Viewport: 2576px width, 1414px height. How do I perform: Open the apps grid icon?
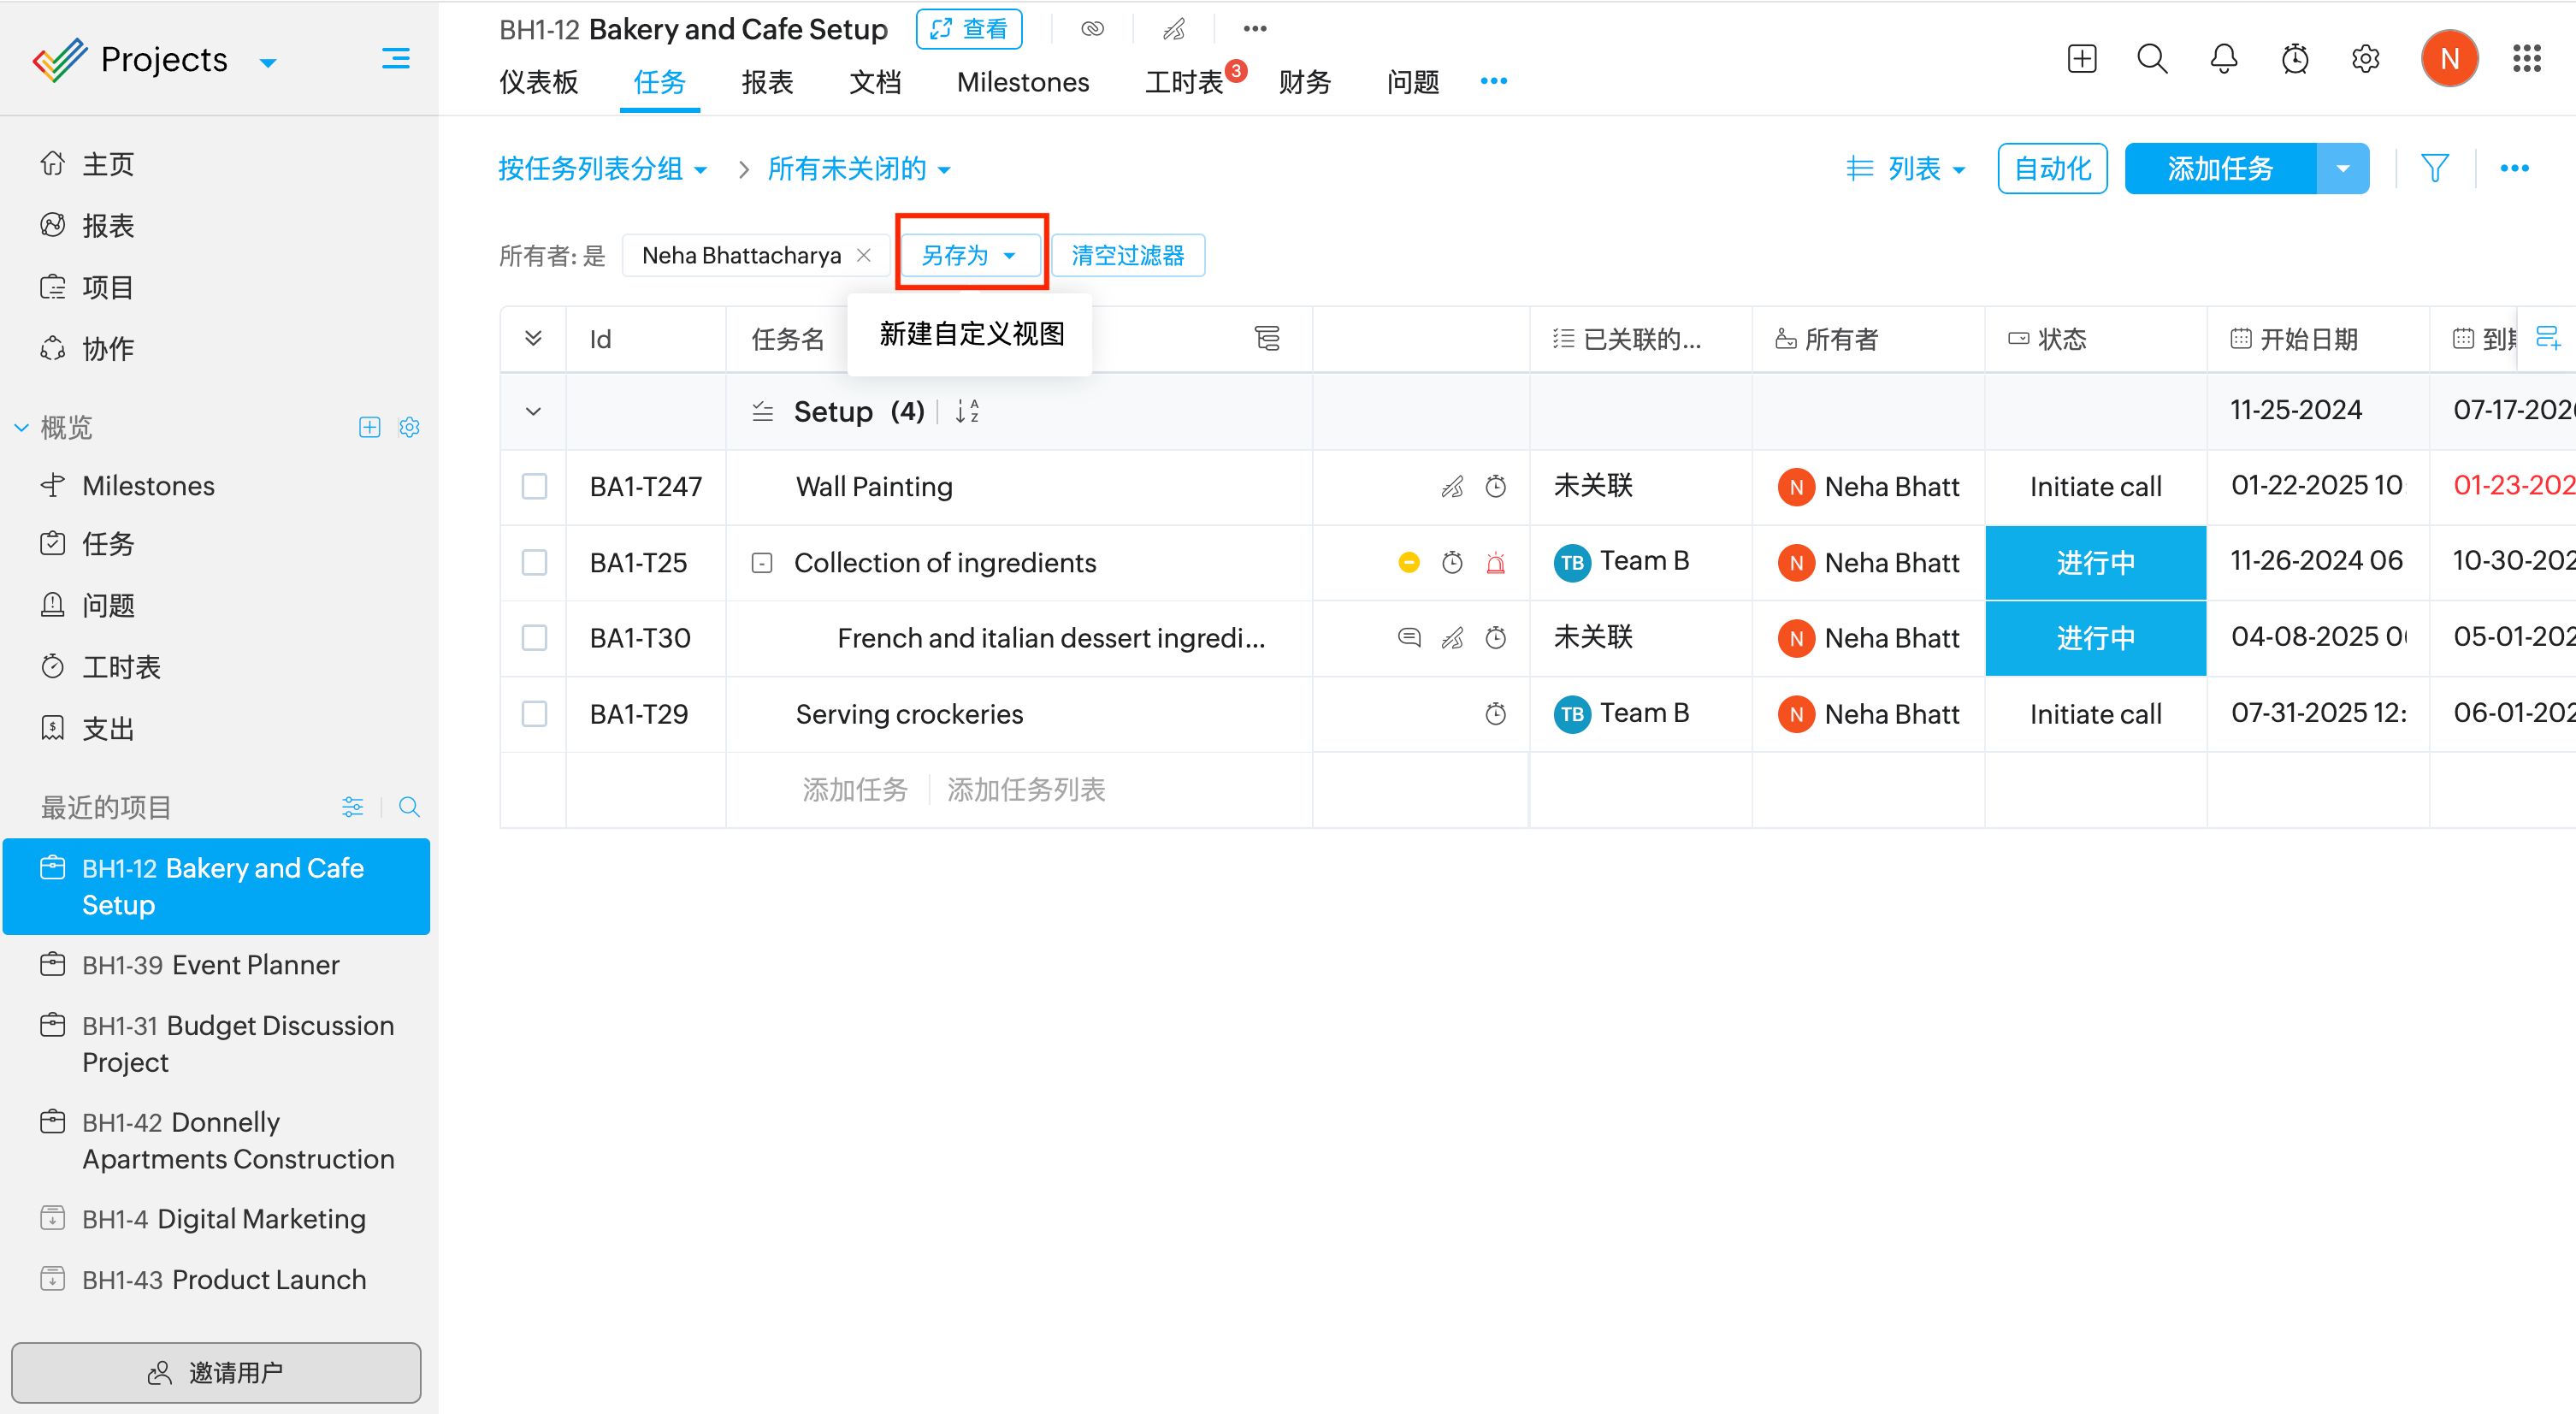tap(2526, 59)
